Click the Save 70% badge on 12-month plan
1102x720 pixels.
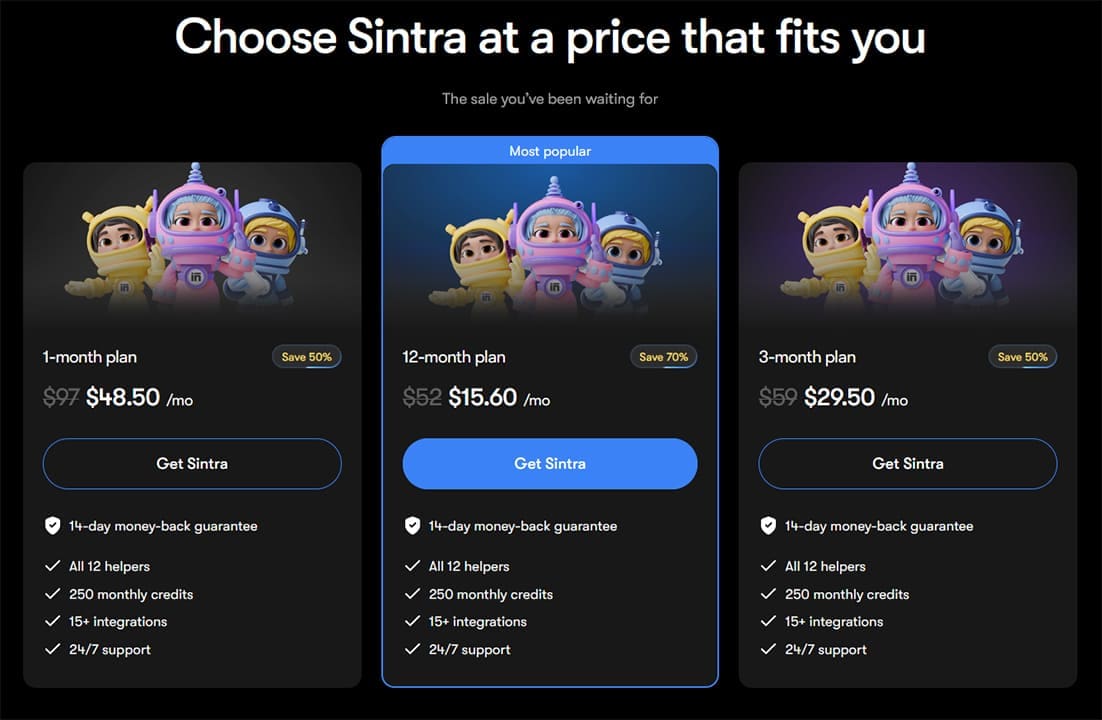click(x=664, y=357)
